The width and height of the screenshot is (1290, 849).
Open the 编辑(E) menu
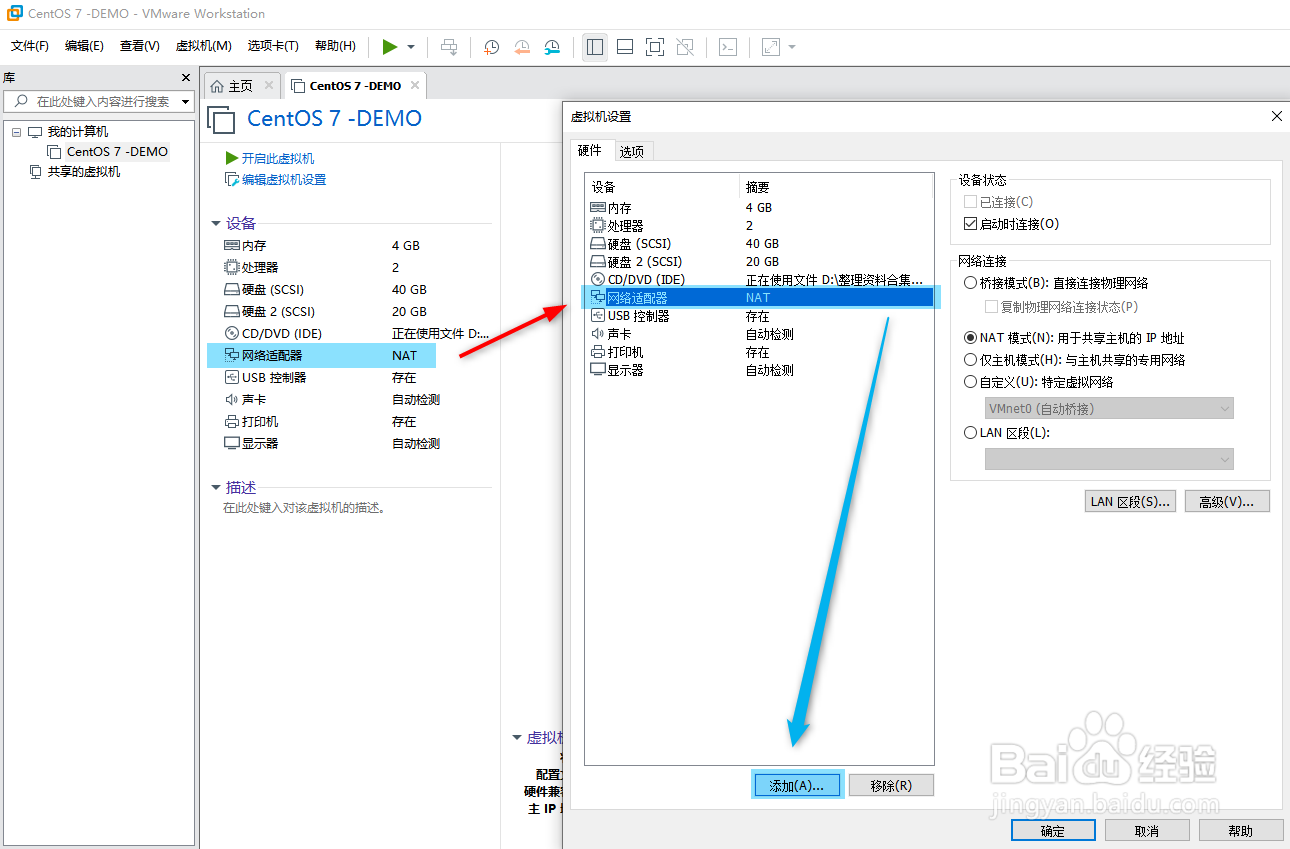(x=84, y=46)
